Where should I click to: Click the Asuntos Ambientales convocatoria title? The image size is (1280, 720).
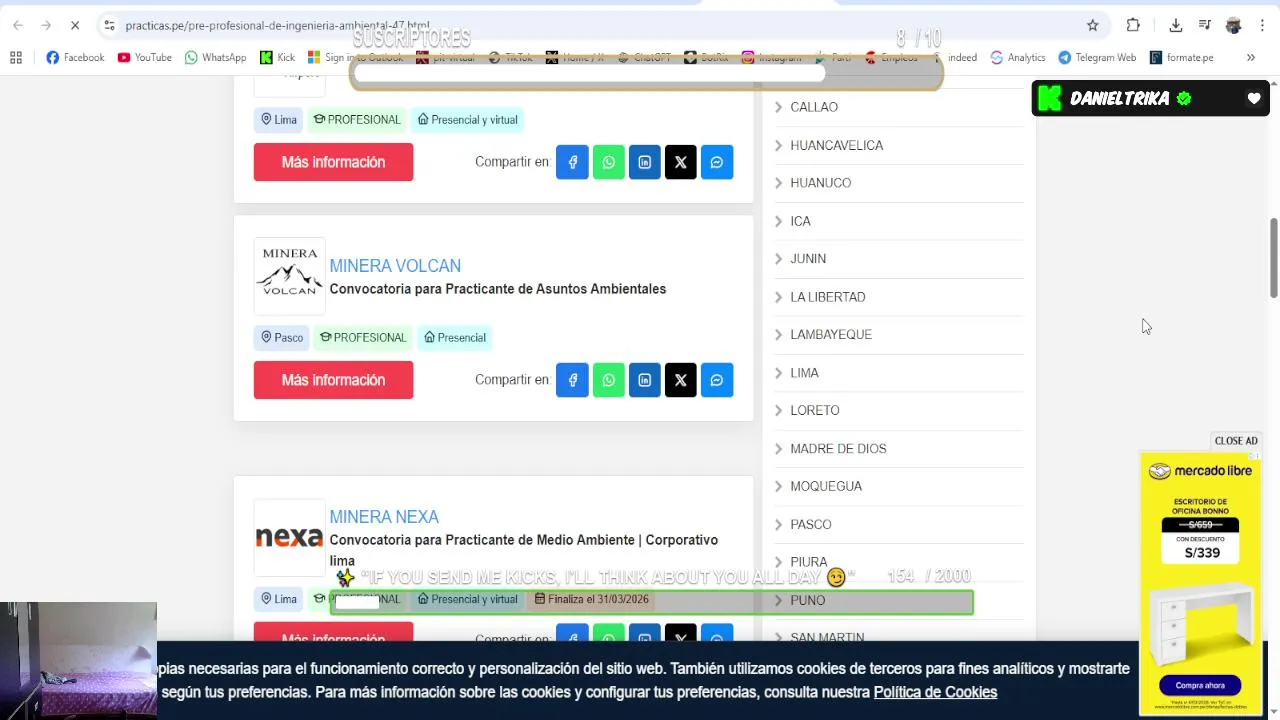pos(498,289)
